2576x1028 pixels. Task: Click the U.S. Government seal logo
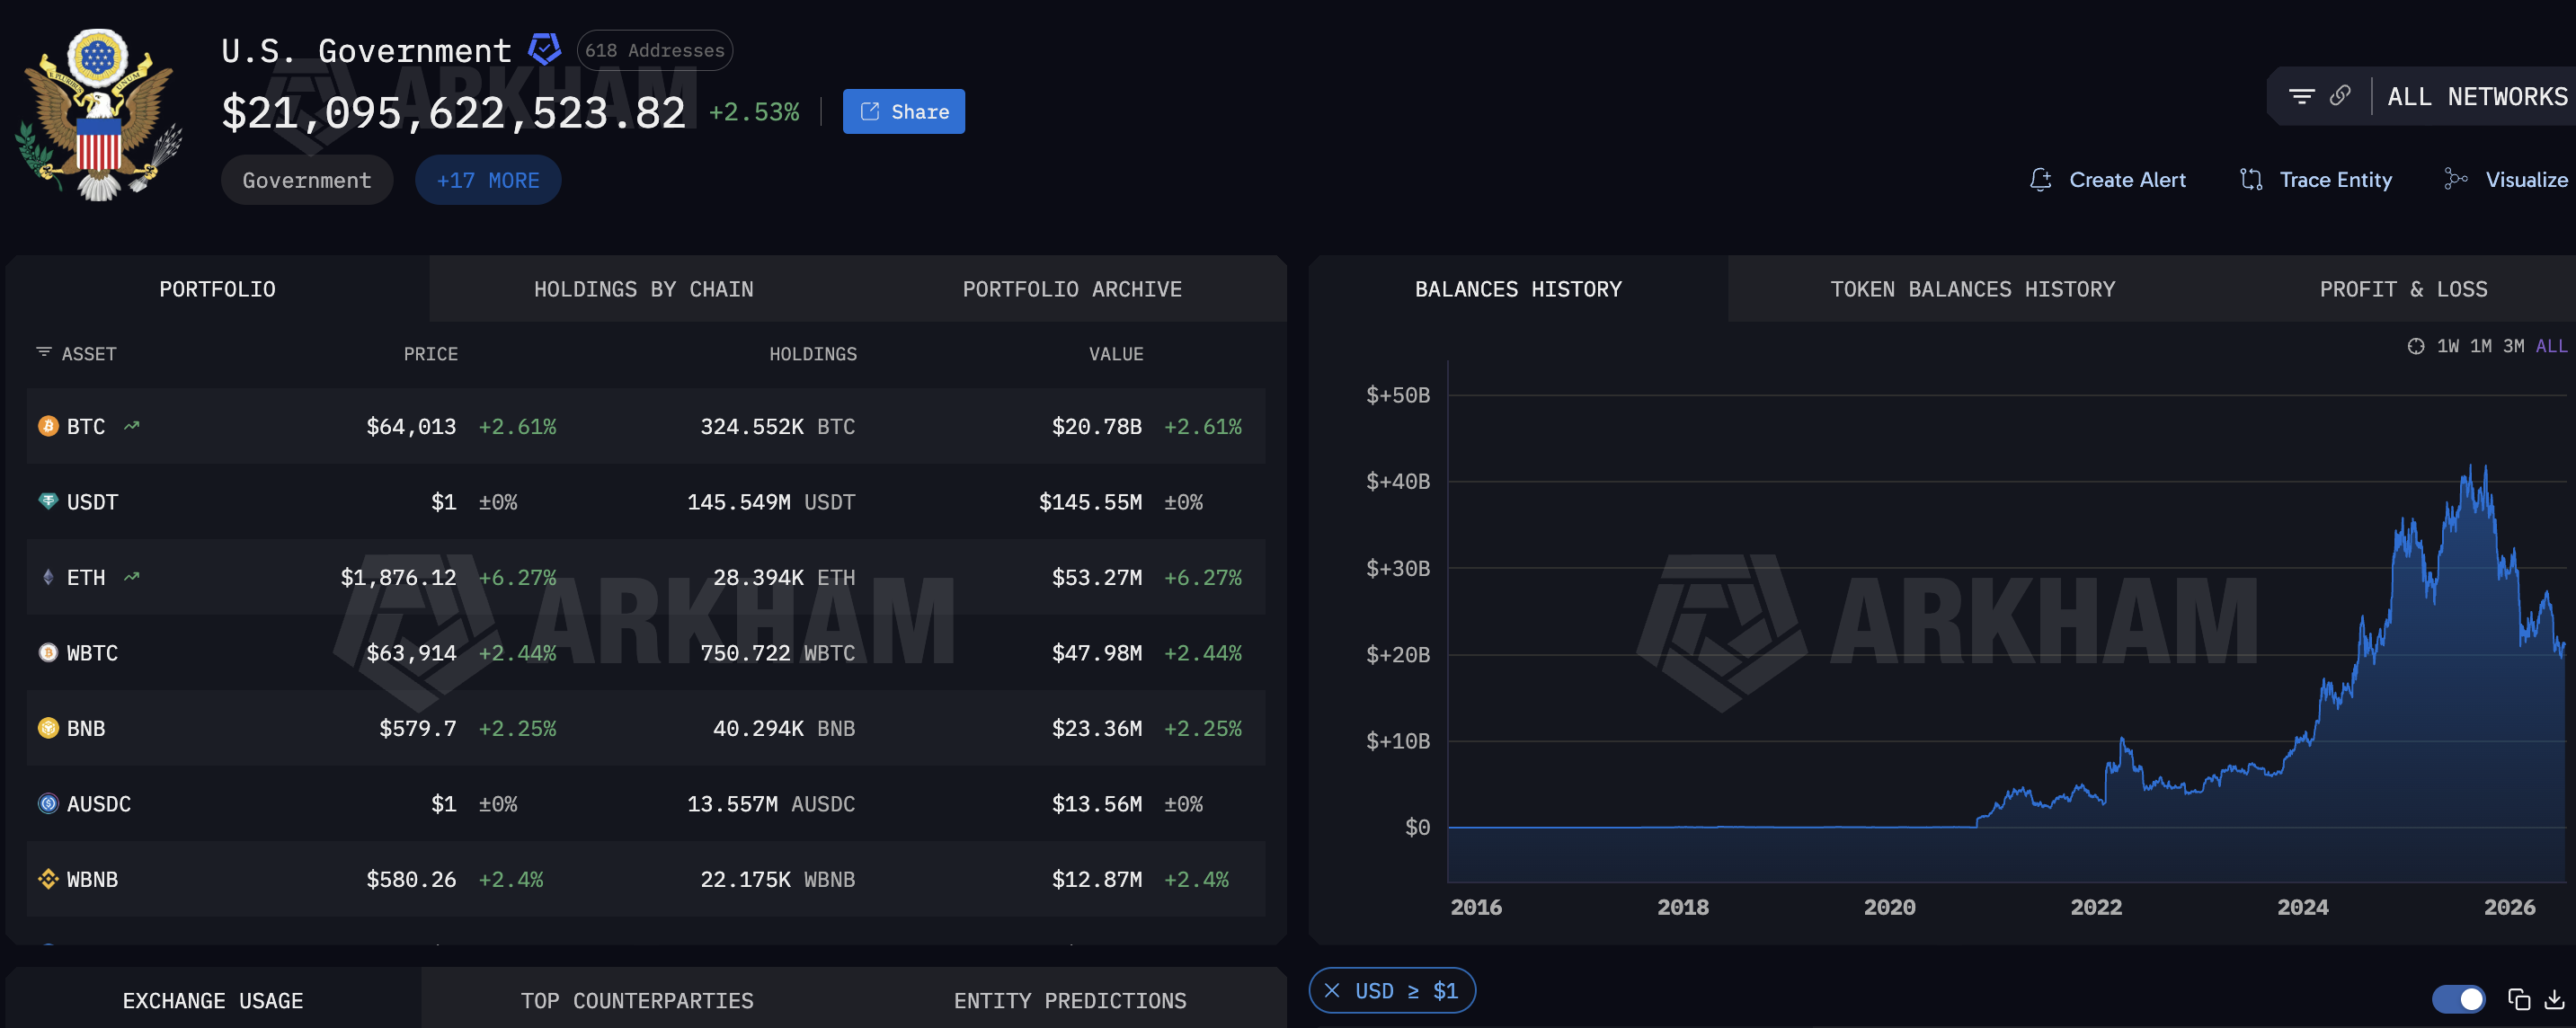99,115
